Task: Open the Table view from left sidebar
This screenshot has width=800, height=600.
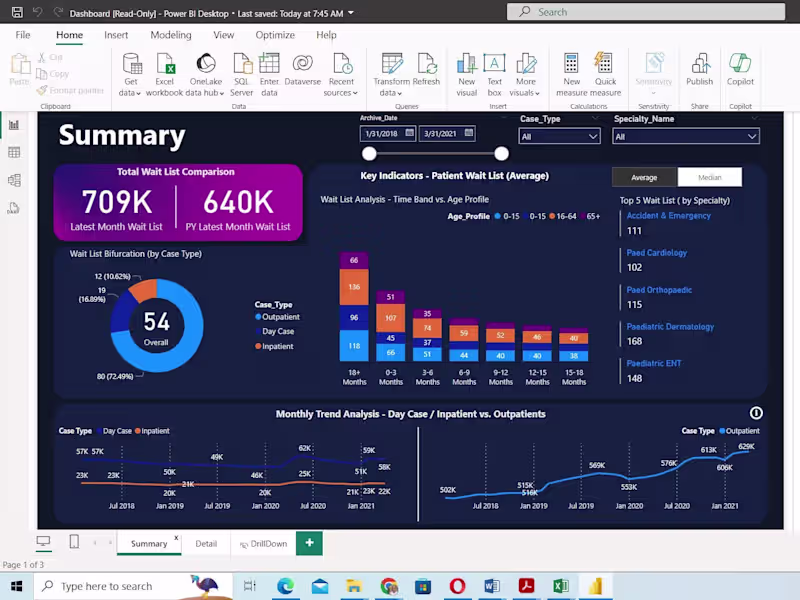Action: click(14, 151)
